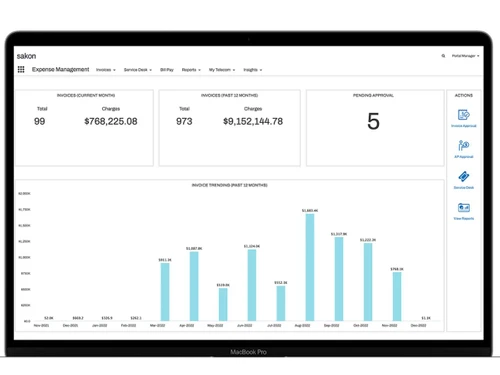This screenshot has width=500, height=375.
Task: Expand the Invoices menu dropdown
Action: [x=106, y=70]
